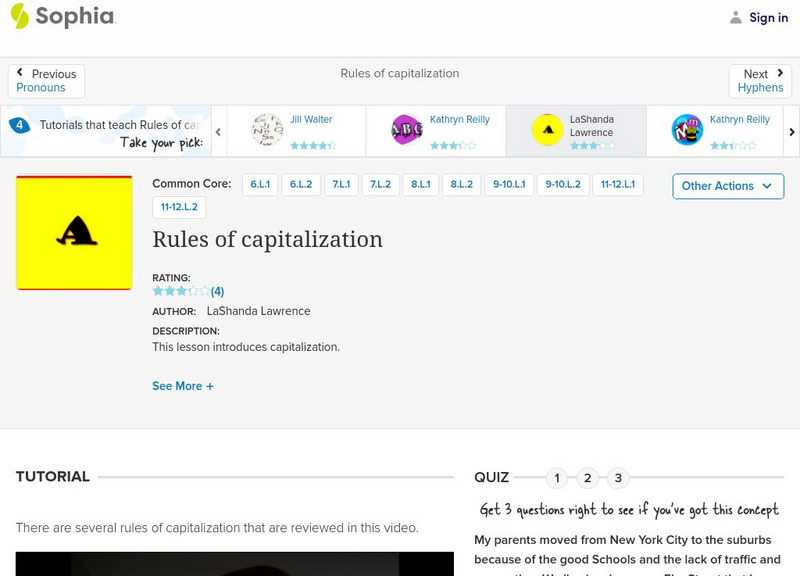Open the Other Actions dropdown
Image resolution: width=800 pixels, height=576 pixels.
[727, 186]
